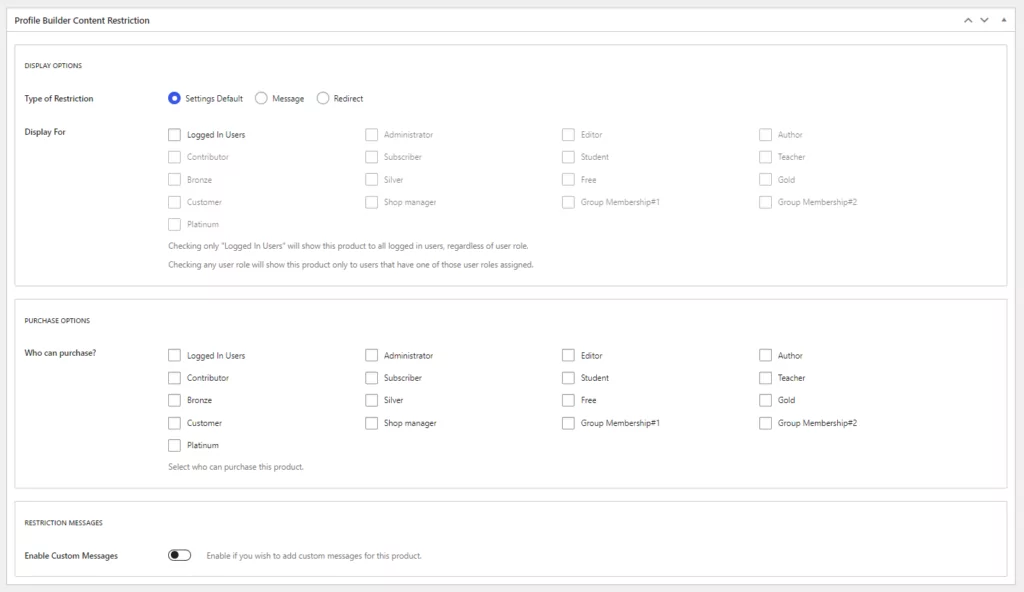Collapse the Profile Builder Content Restriction panel
Viewport: 1024px width, 592px height.
coord(1004,20)
